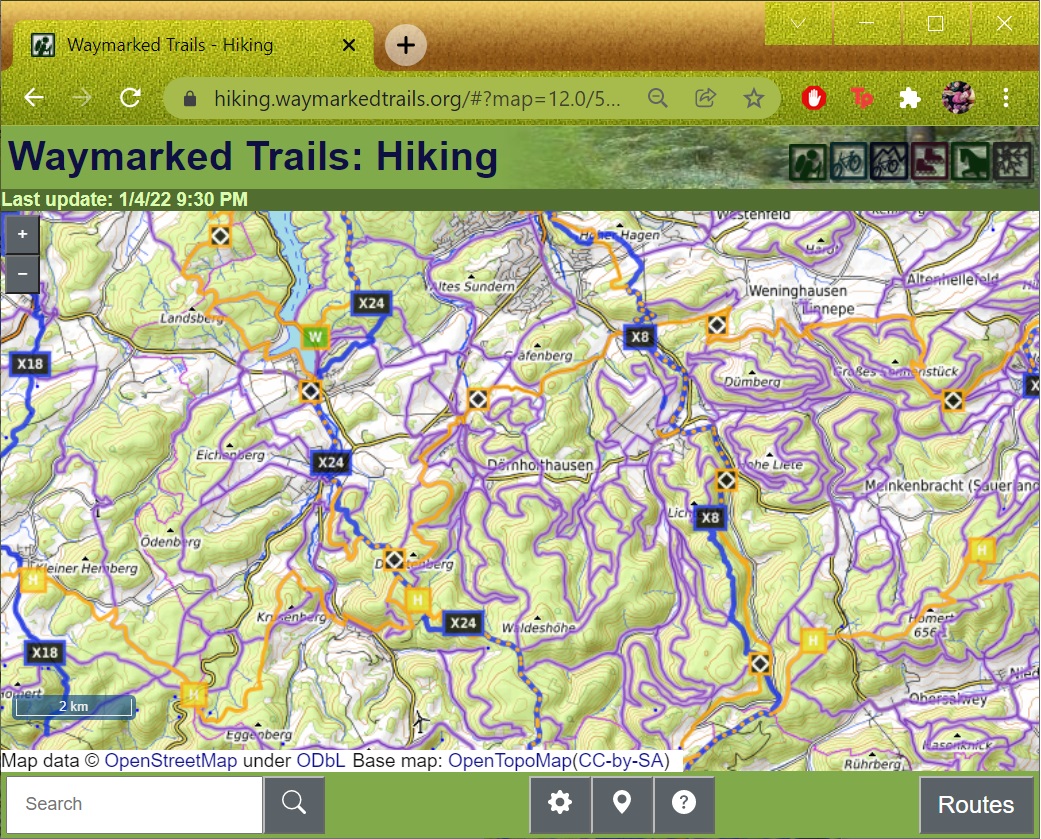Viewport: 1041px width, 839px height.
Task: Open the page zoom magnifier in address bar
Action: point(657,98)
